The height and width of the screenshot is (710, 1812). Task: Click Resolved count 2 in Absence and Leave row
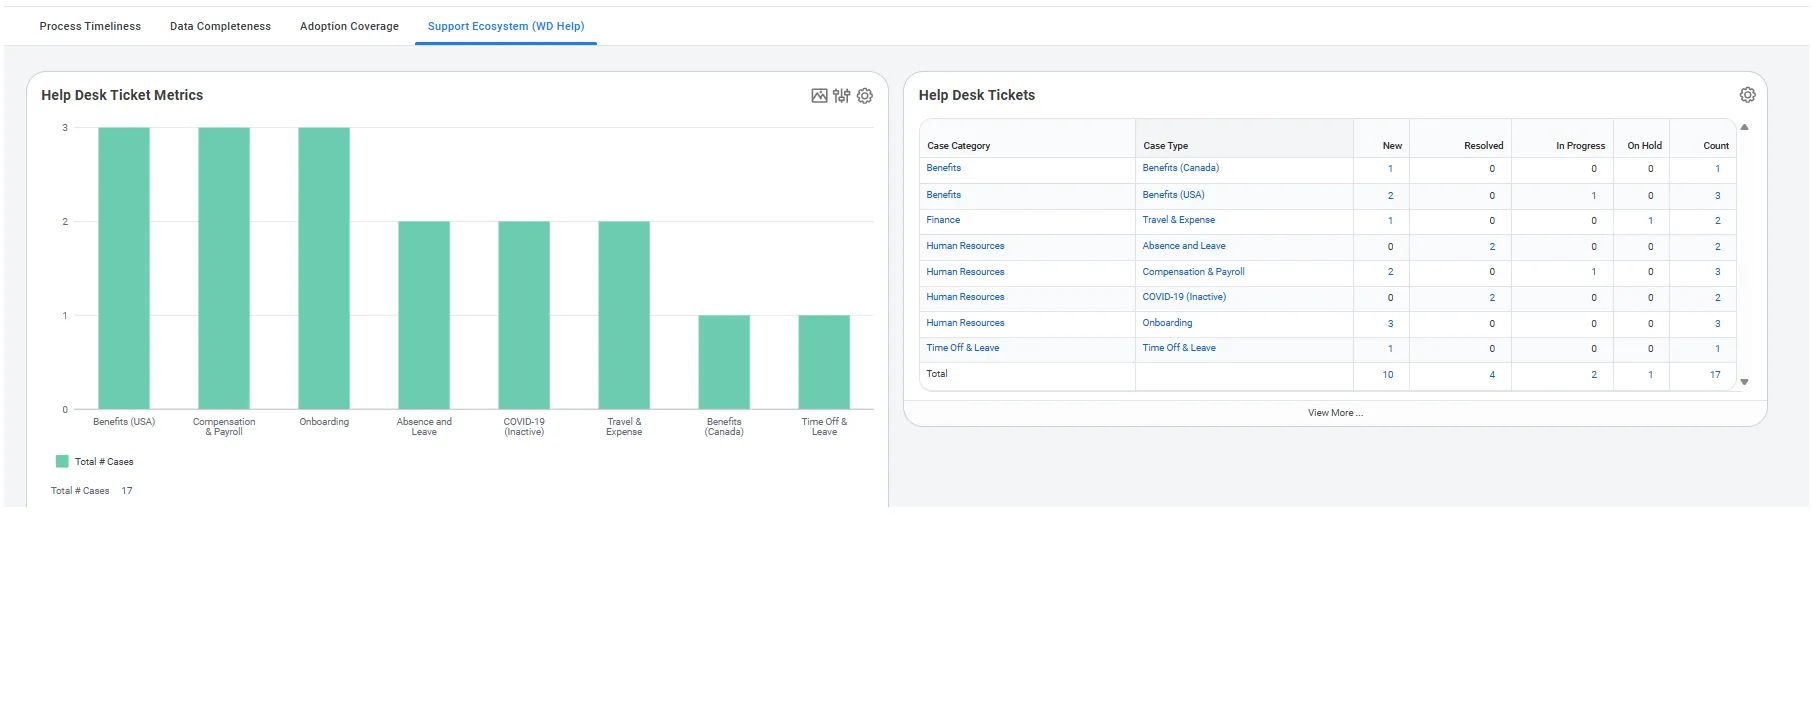tap(1492, 247)
